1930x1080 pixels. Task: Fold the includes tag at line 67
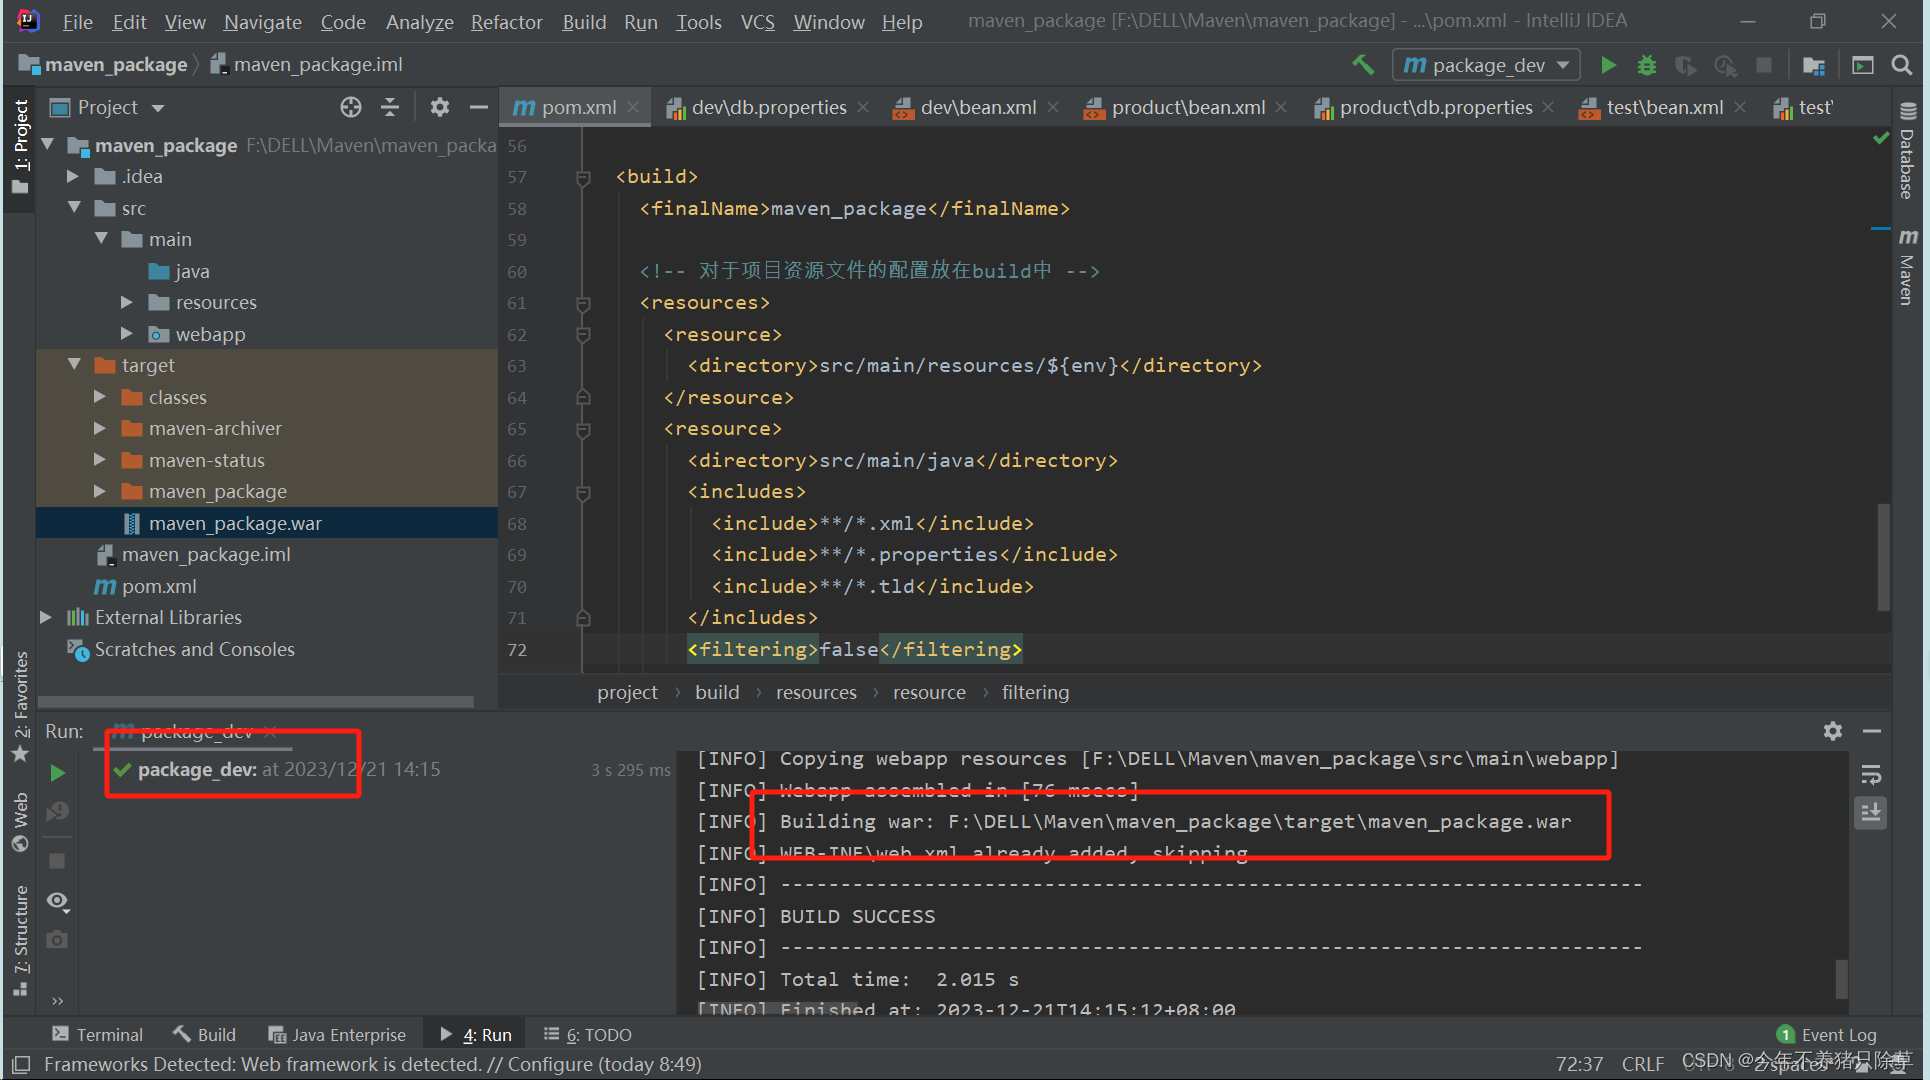(x=583, y=492)
